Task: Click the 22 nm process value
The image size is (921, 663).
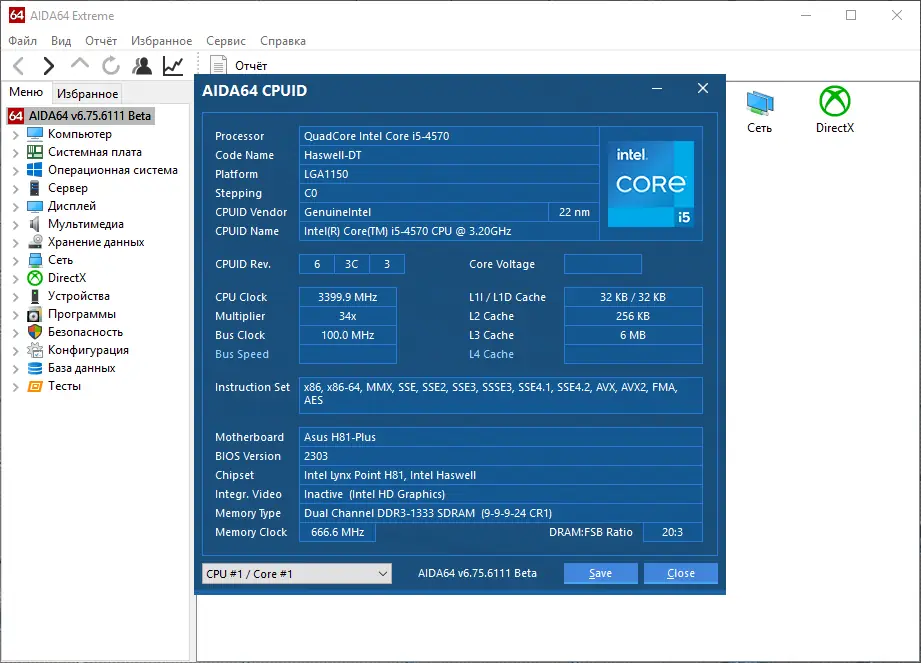Action: [x=574, y=212]
